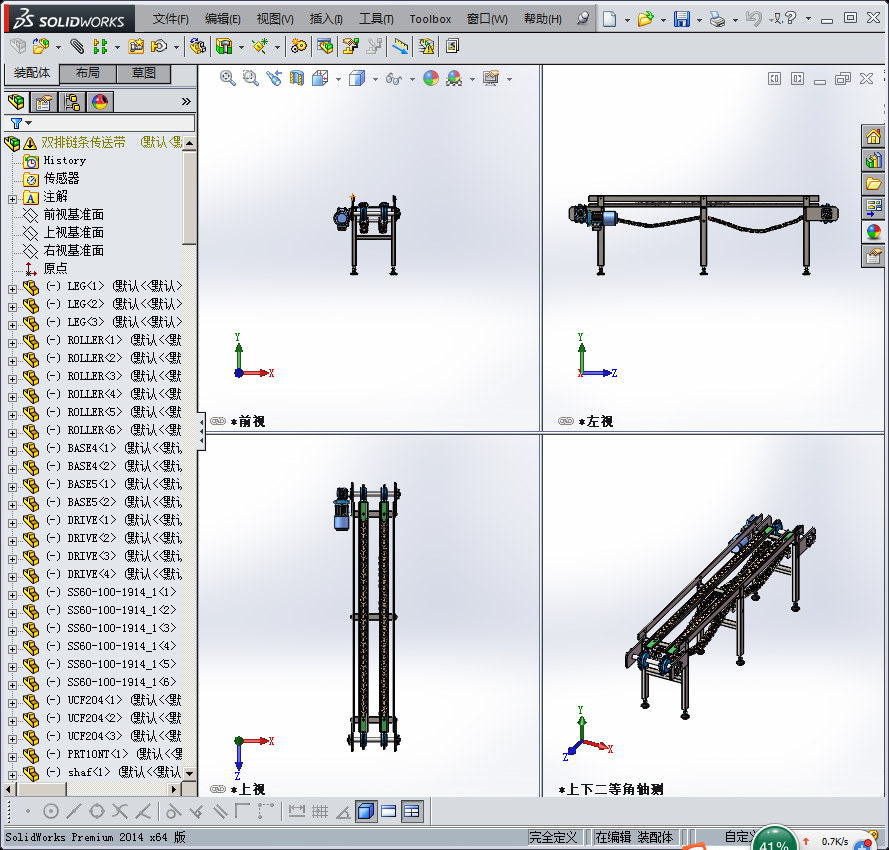Activate the Zoom to Area tool
Image resolution: width=889 pixels, height=850 pixels.
point(249,79)
